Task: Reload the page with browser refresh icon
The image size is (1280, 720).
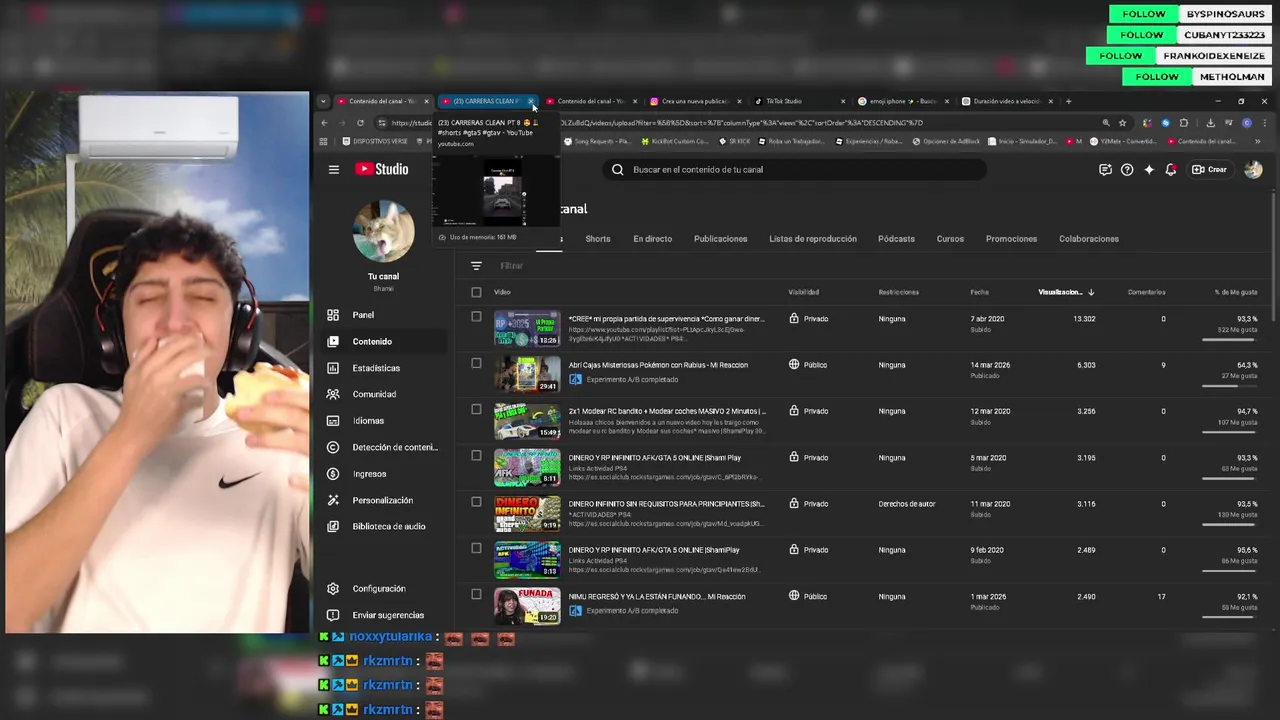Action: [x=360, y=123]
